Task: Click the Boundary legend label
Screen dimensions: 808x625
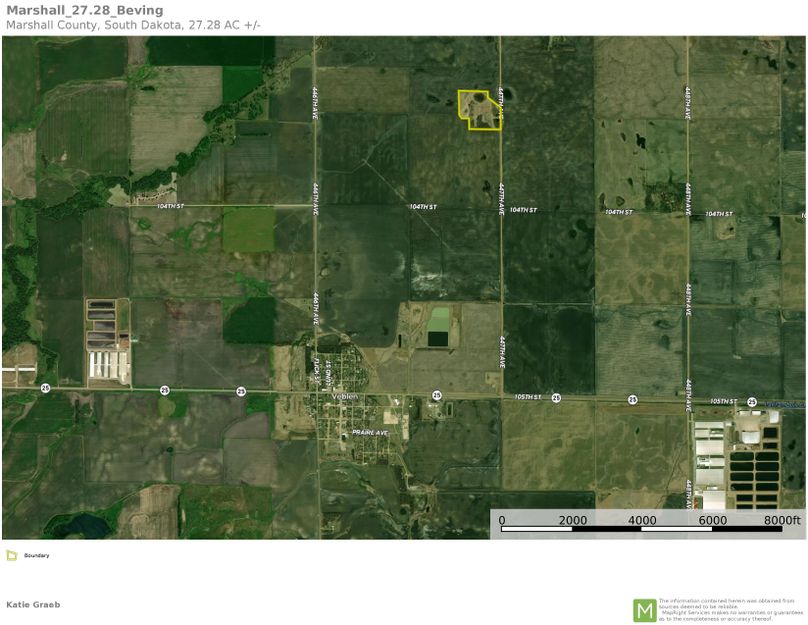Action: click(36, 555)
